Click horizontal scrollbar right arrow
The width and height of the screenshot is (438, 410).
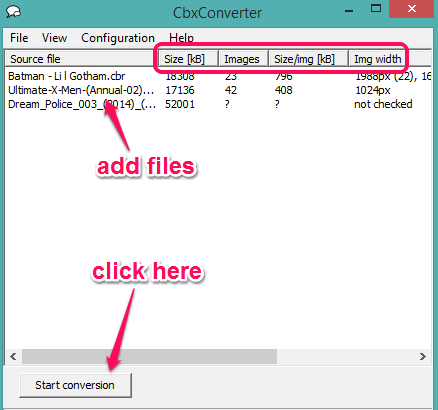click(423, 357)
